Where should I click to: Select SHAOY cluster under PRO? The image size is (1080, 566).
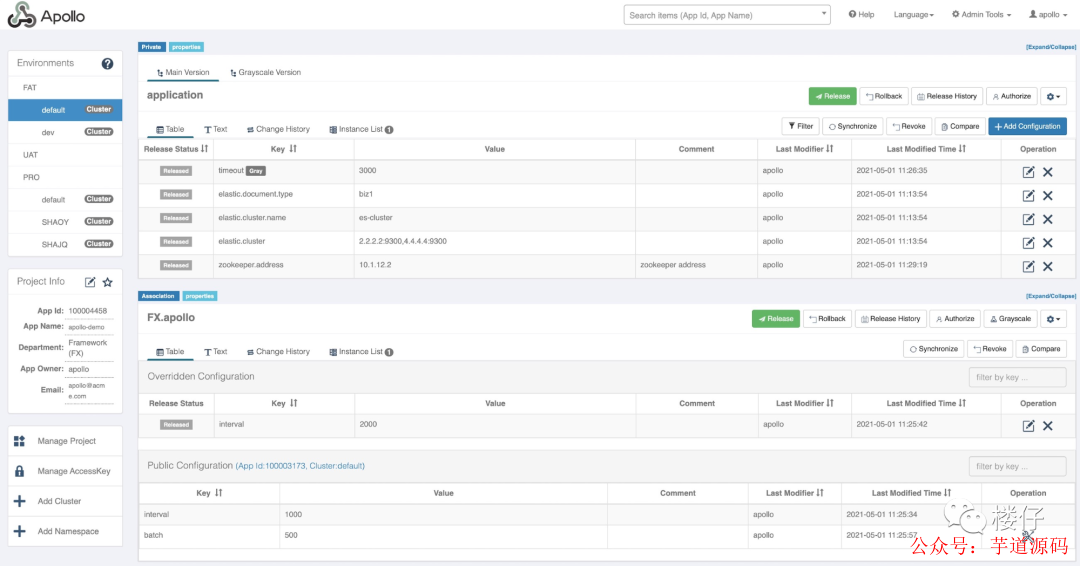pos(65,222)
